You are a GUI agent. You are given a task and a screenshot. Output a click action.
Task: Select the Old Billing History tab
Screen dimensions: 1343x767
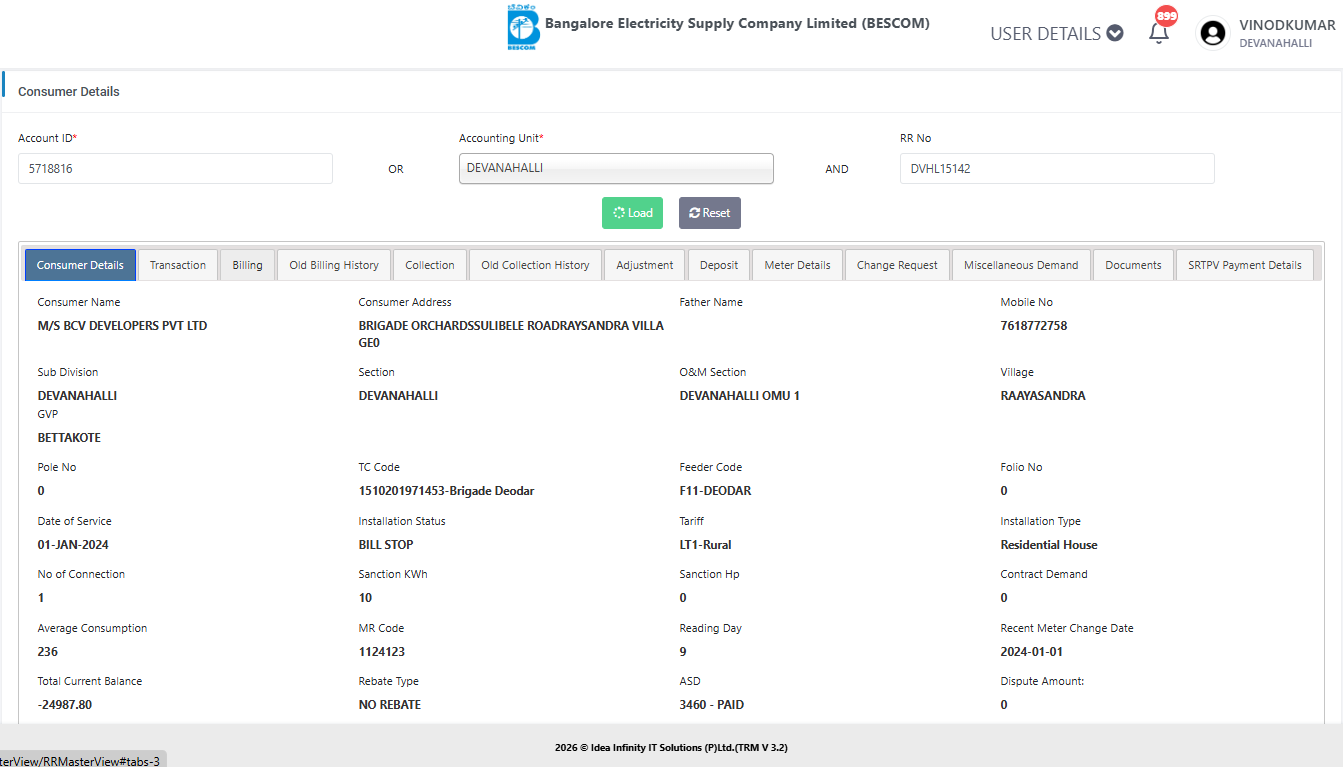coord(334,265)
